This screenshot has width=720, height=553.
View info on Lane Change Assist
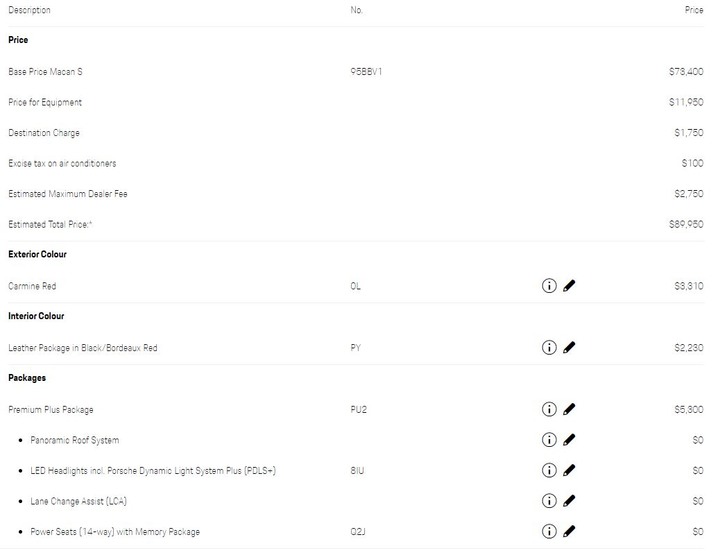(x=549, y=501)
